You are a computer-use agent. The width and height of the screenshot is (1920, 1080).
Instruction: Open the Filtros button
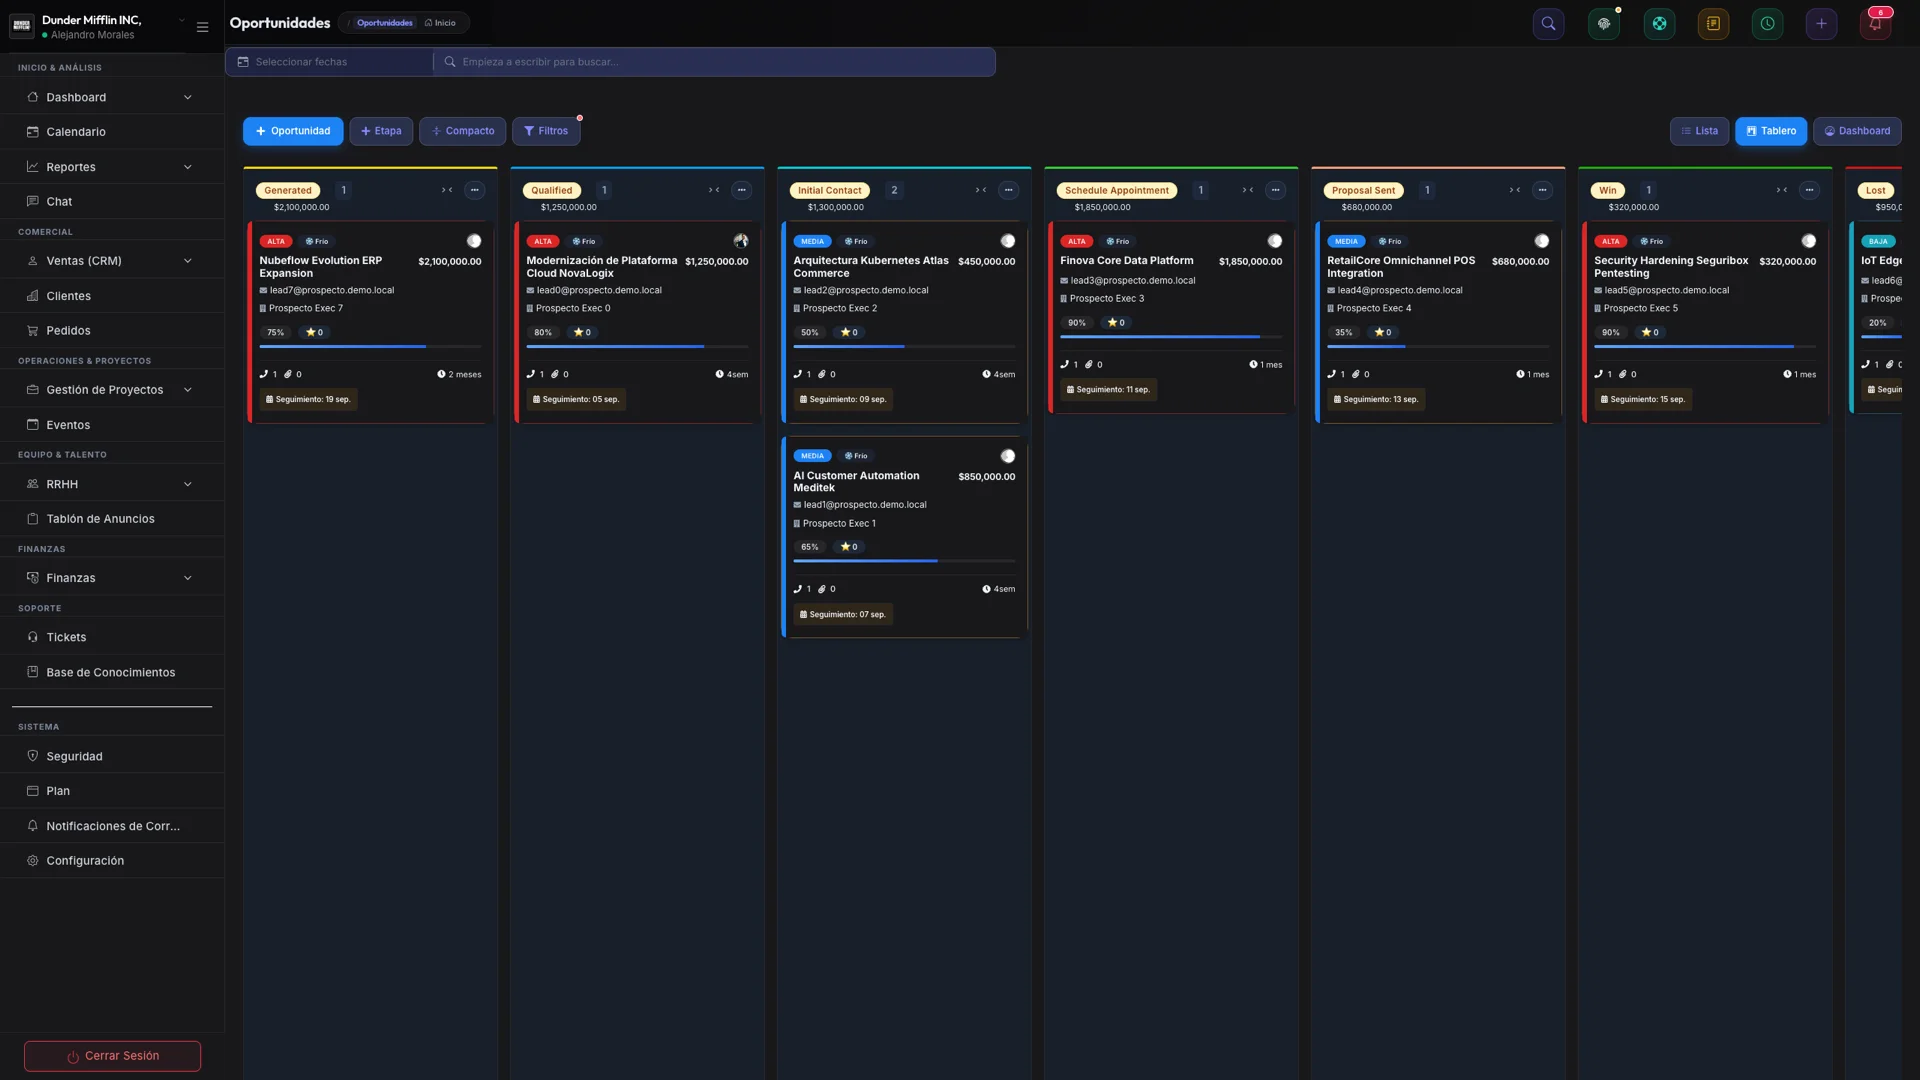pyautogui.click(x=546, y=131)
